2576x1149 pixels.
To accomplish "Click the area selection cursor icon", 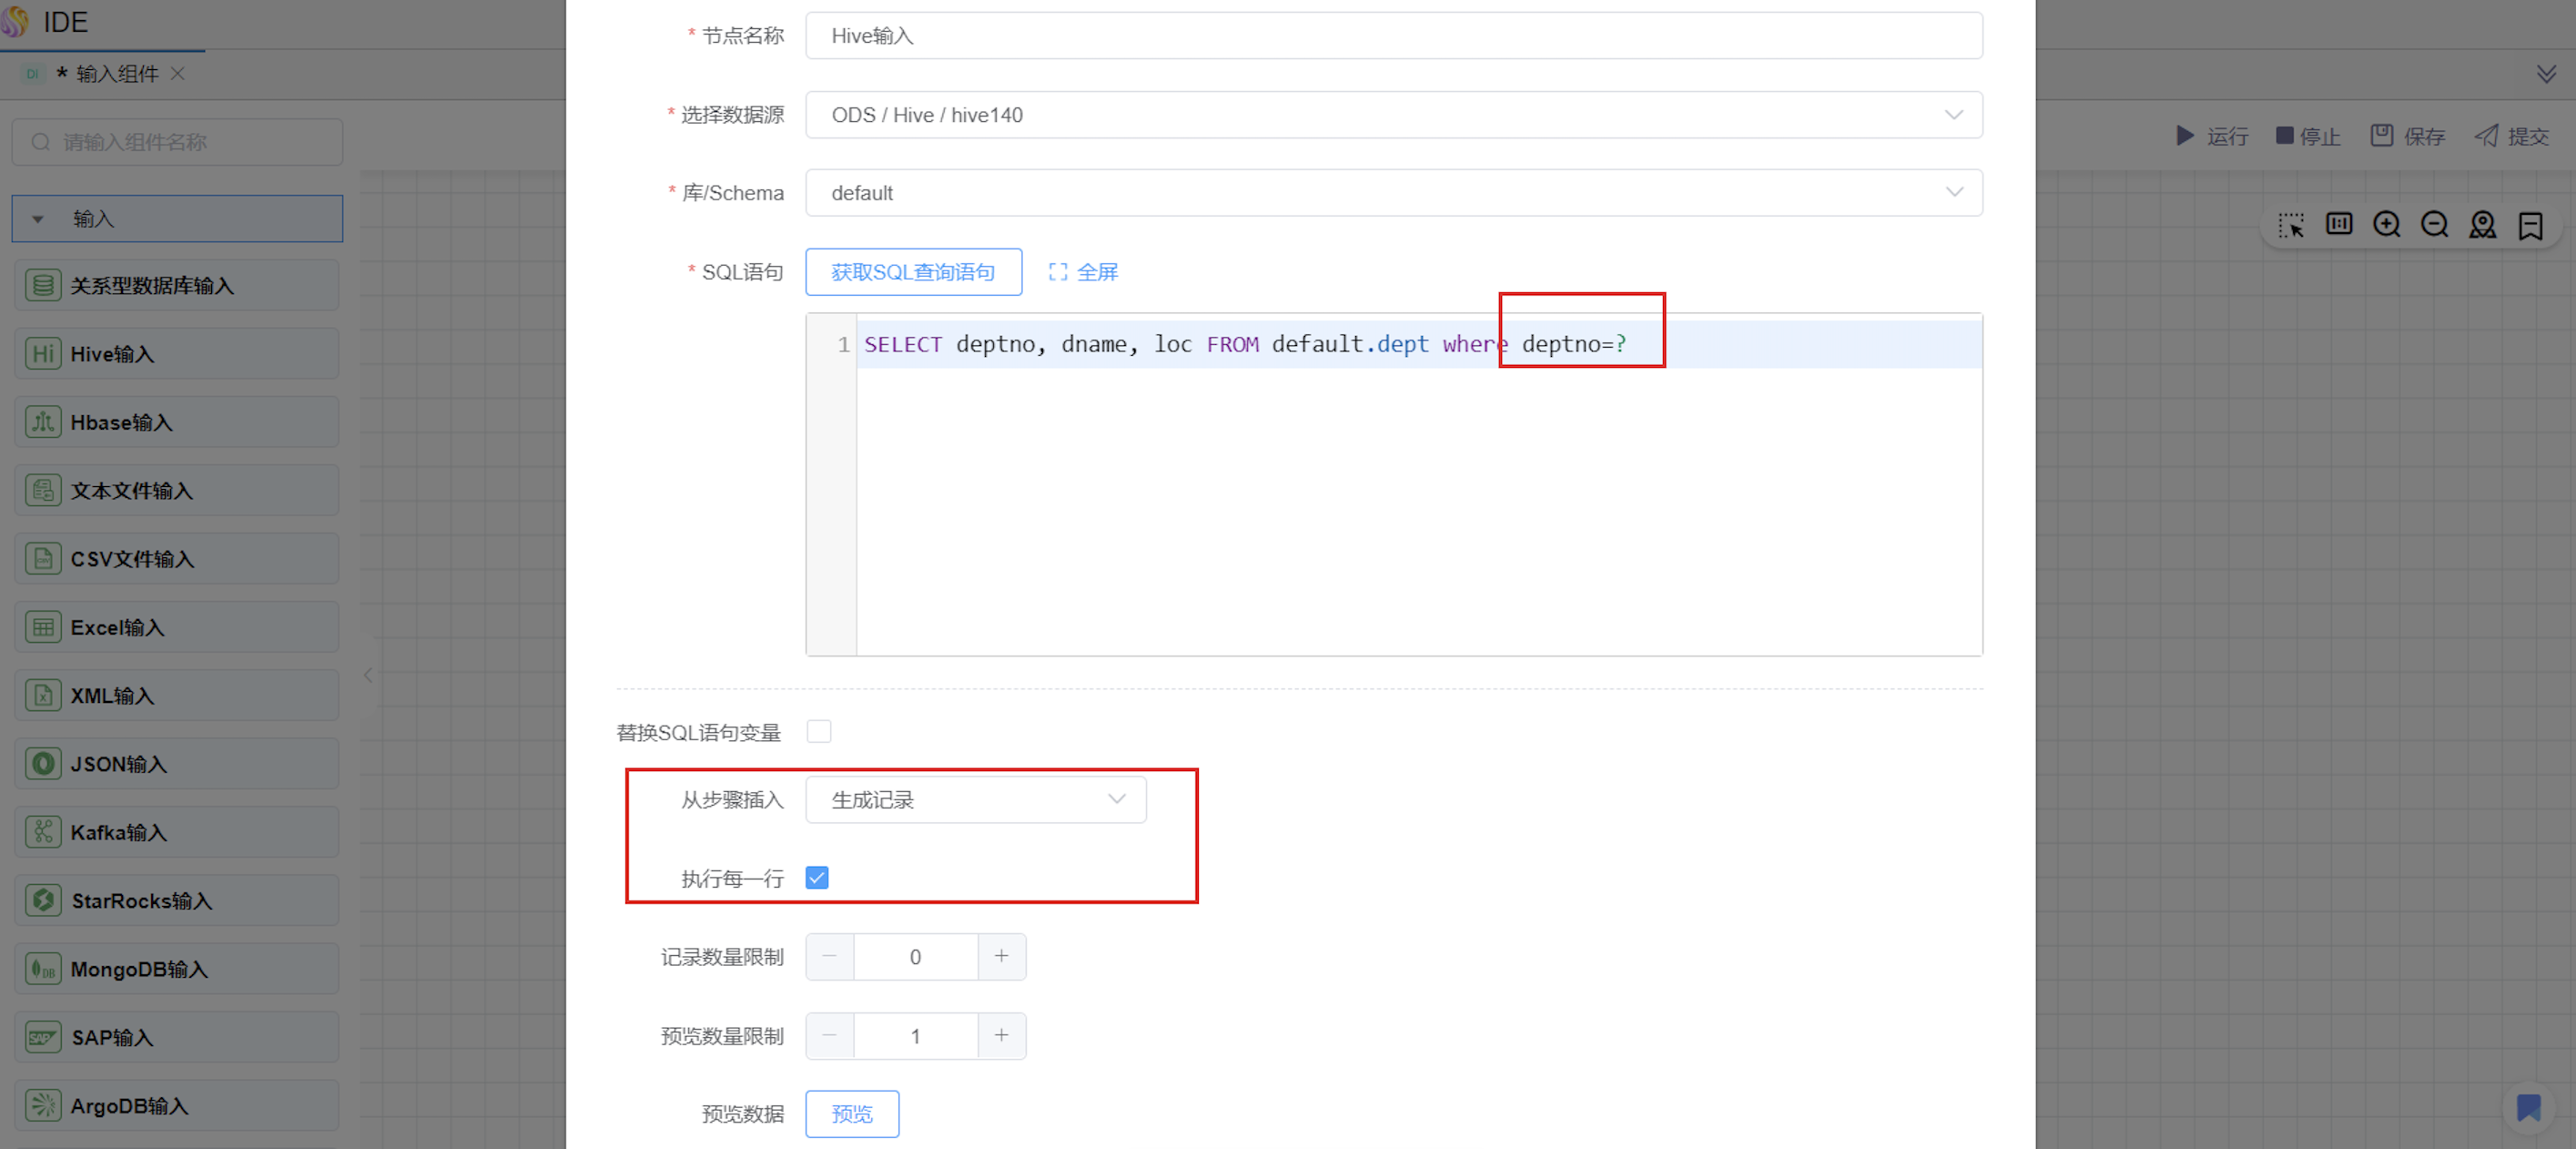I will point(2291,225).
